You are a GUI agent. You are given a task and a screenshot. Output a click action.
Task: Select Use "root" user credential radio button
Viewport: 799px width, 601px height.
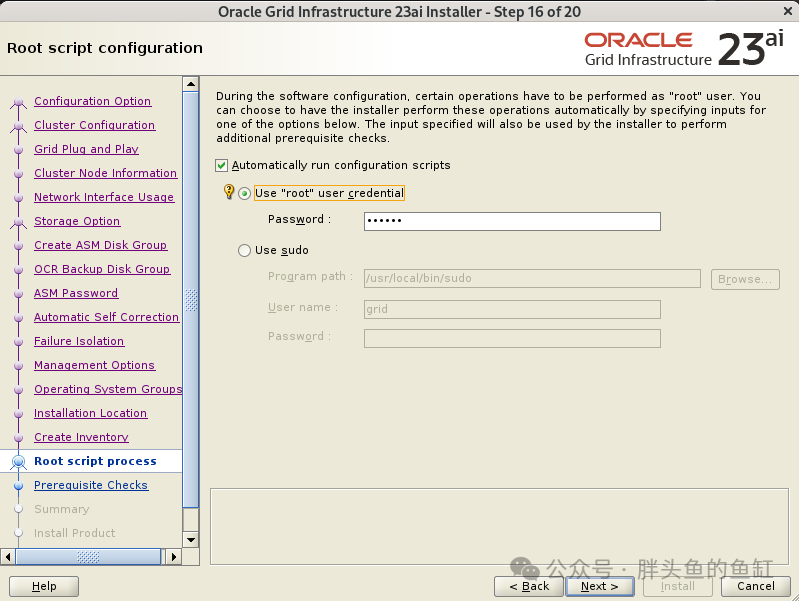pyautogui.click(x=245, y=194)
